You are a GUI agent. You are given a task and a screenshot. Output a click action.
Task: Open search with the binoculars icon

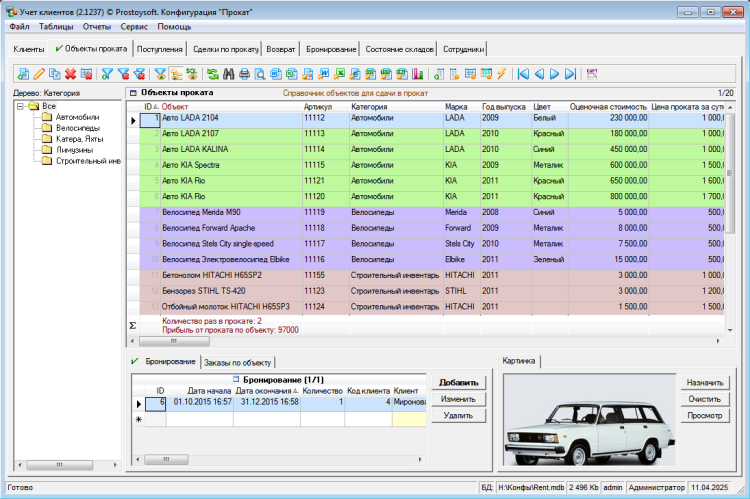(229, 74)
